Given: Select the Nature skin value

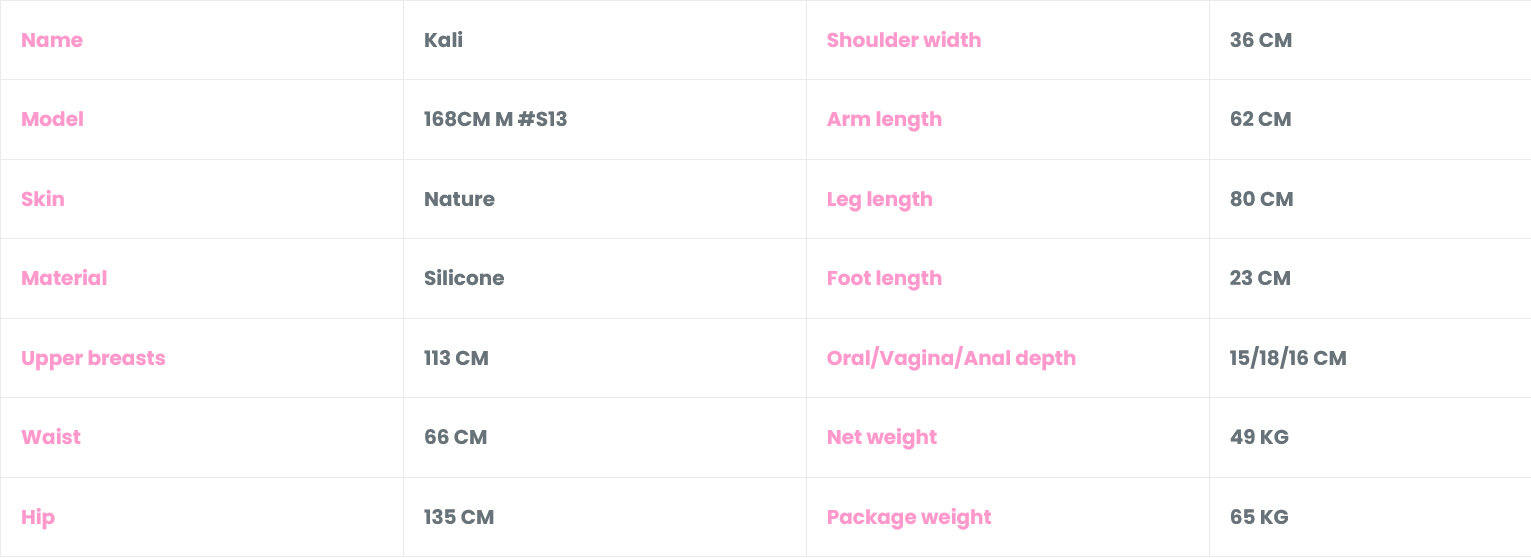Looking at the screenshot, I should 459,199.
